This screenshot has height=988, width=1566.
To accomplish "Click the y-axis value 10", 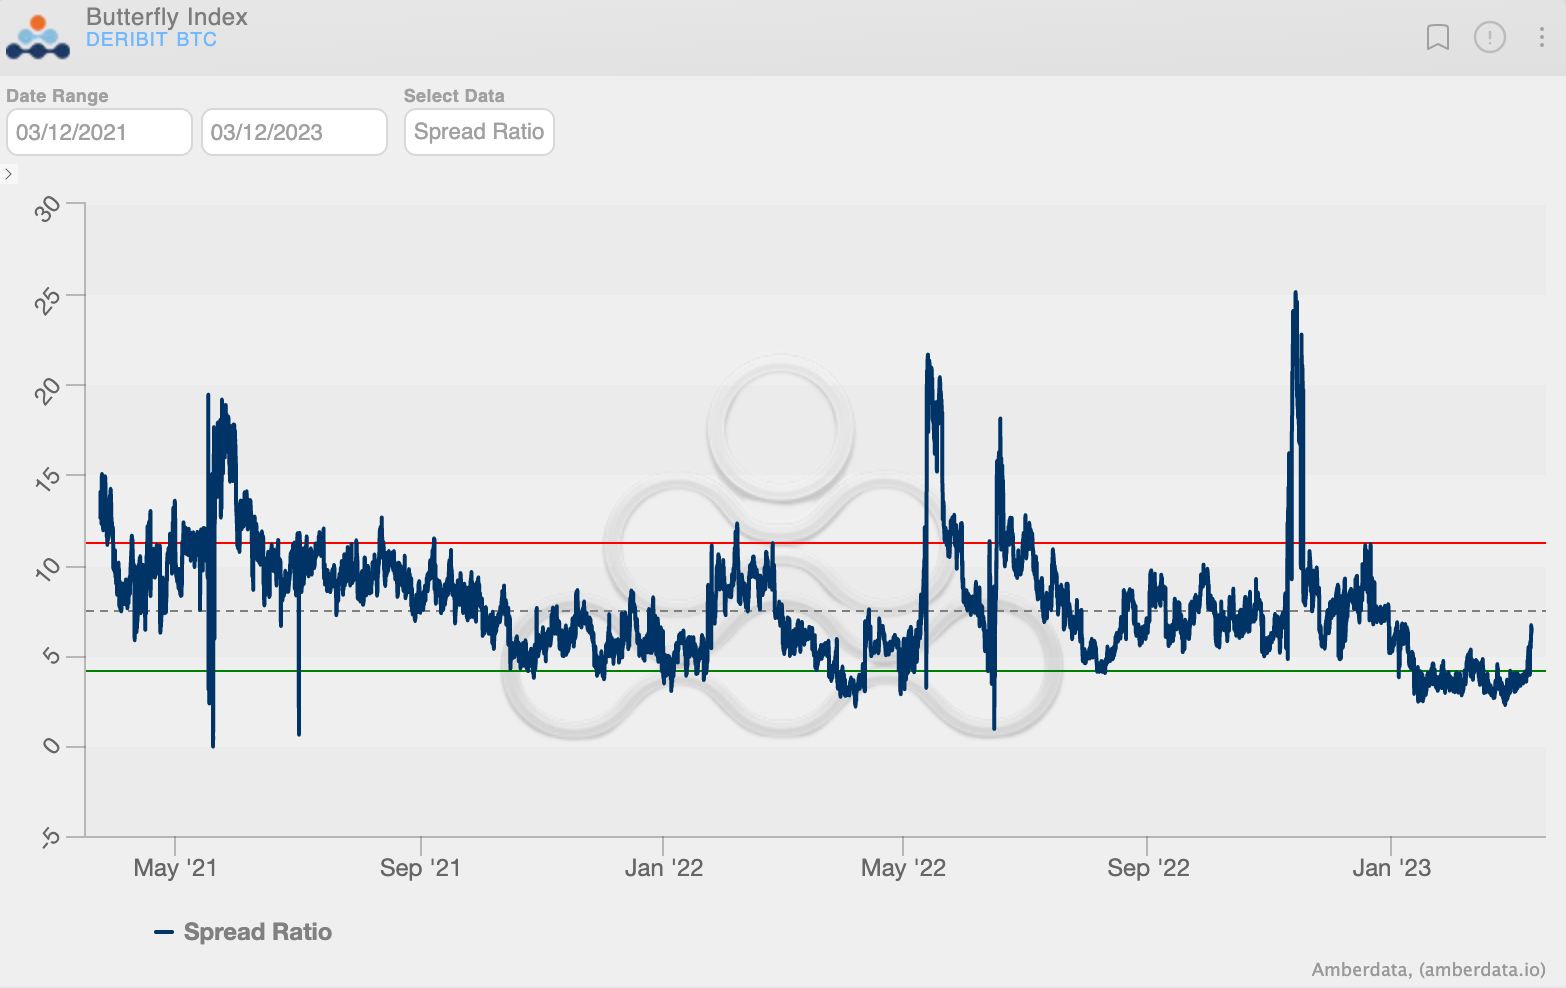I will [48, 569].
